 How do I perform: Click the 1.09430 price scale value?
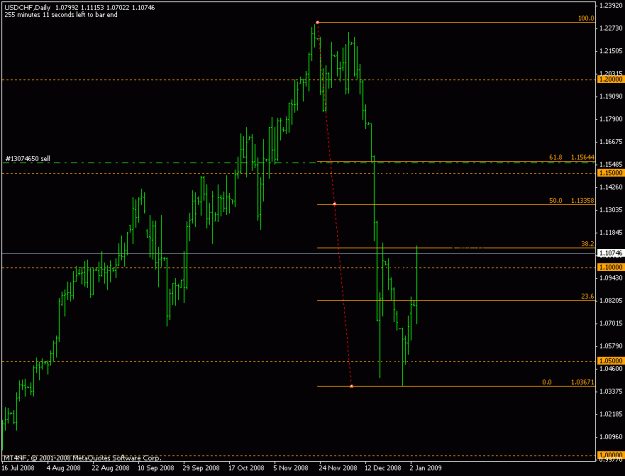pos(611,278)
